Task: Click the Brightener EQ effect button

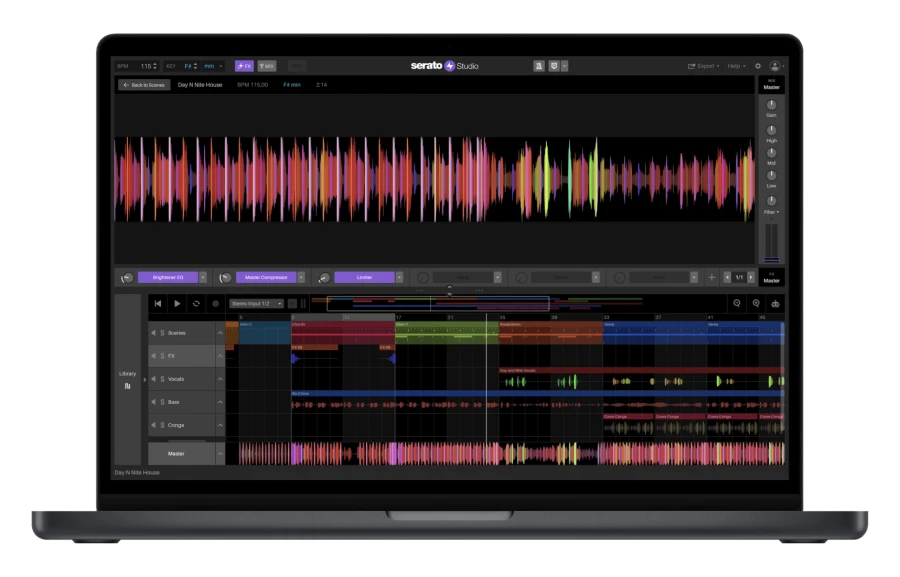Action: tap(168, 277)
